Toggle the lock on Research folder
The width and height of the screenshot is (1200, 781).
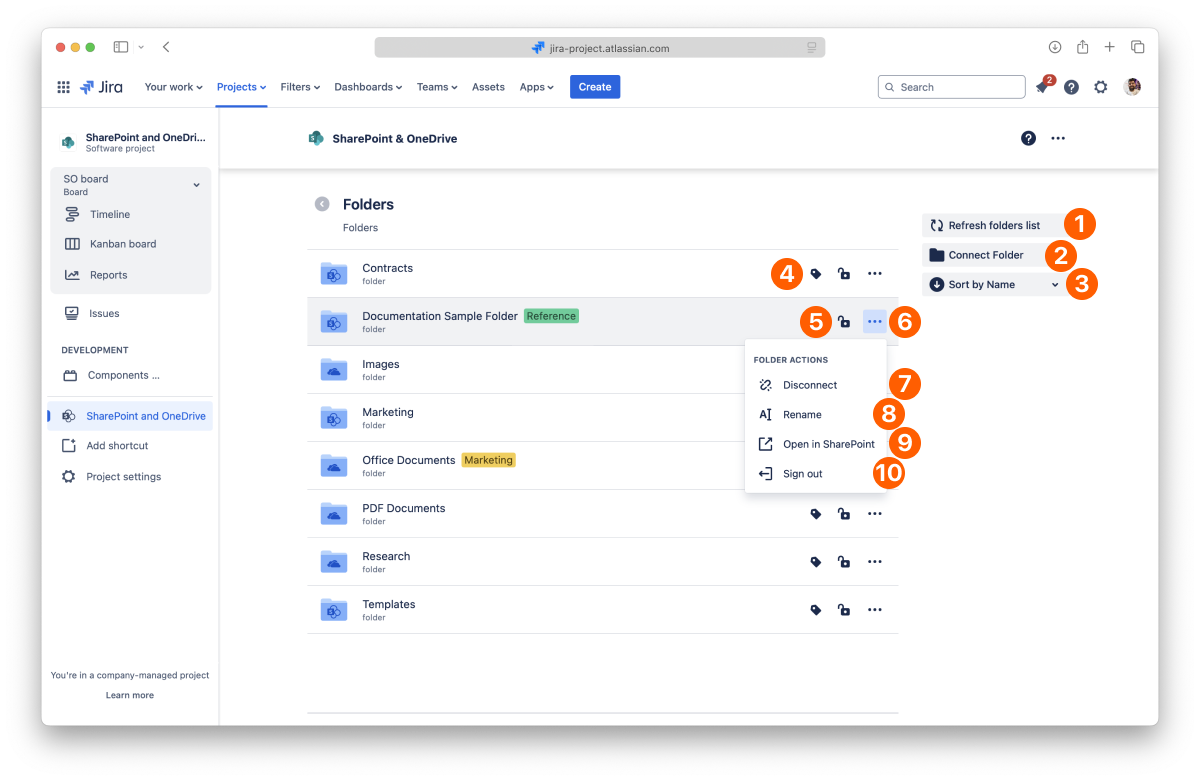pyautogui.click(x=844, y=562)
